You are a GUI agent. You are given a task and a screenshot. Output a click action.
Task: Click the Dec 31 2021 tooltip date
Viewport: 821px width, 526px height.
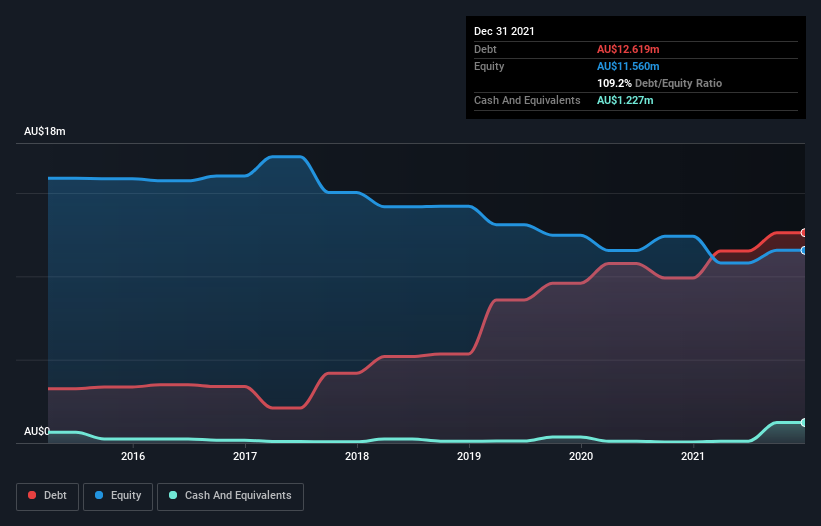pos(504,31)
